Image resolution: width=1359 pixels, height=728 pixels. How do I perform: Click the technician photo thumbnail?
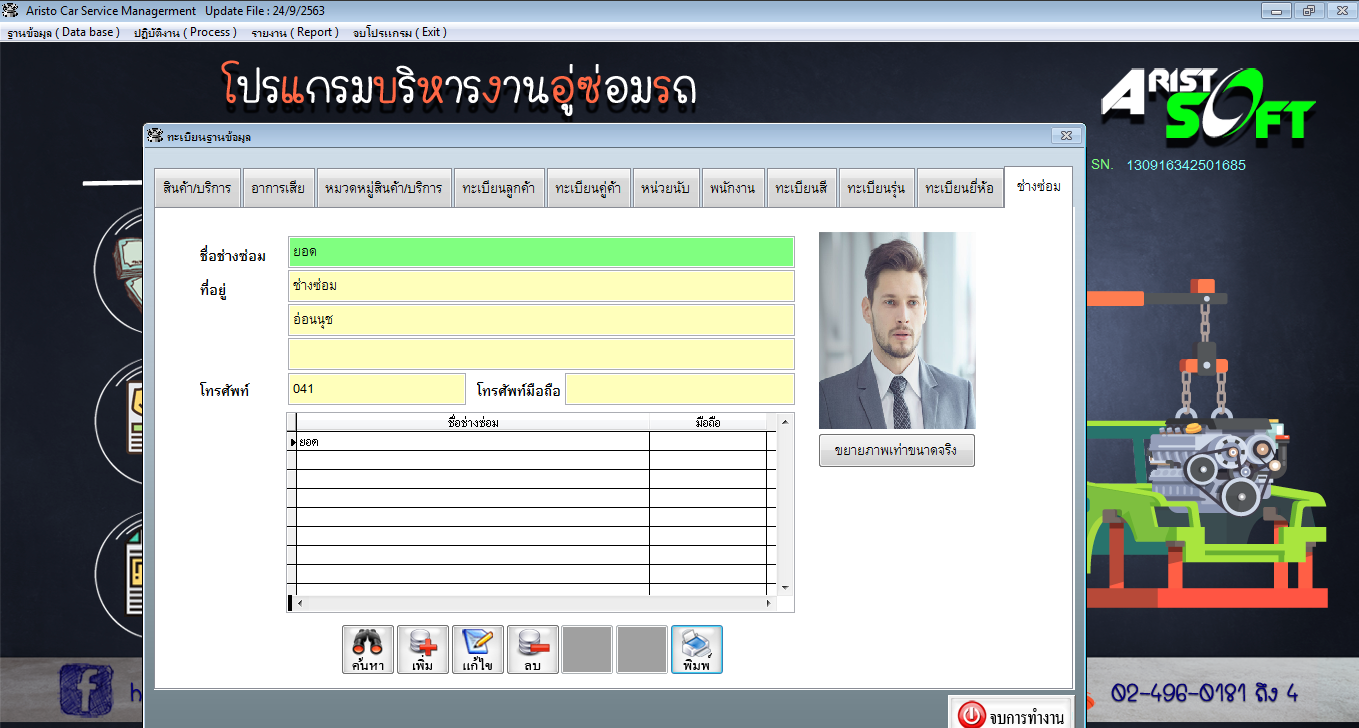897,331
